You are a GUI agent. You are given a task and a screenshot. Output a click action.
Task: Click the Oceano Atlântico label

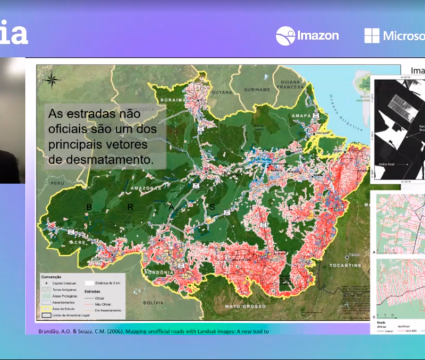coord(345,113)
